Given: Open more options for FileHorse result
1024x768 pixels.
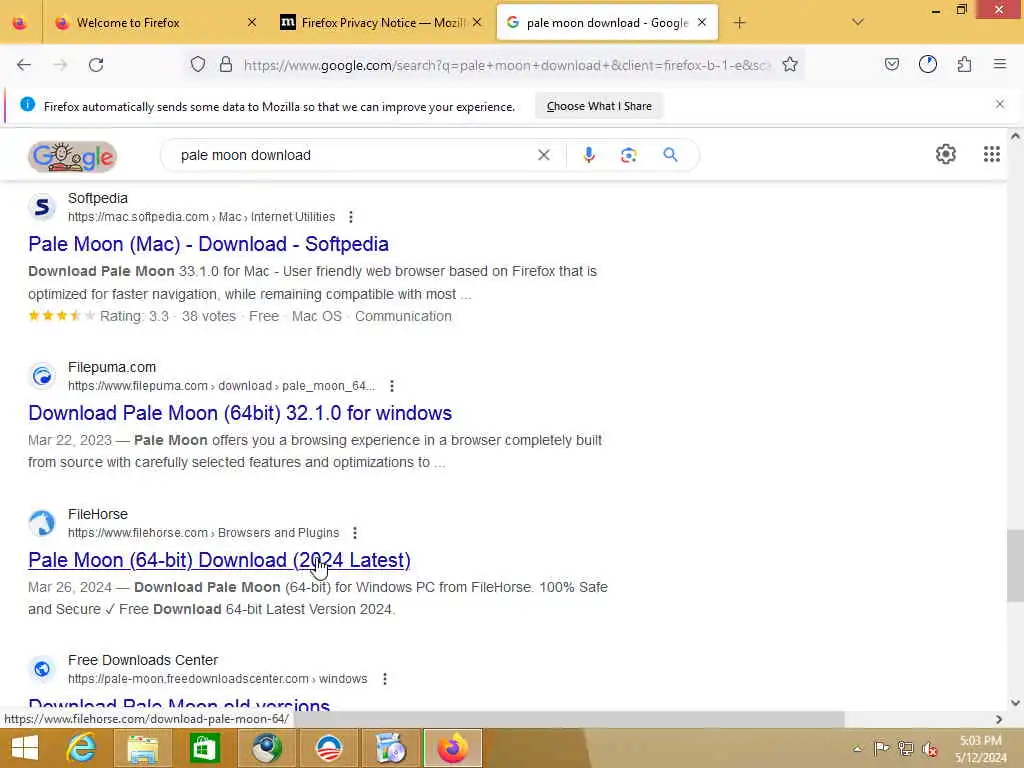Looking at the screenshot, I should point(355,533).
